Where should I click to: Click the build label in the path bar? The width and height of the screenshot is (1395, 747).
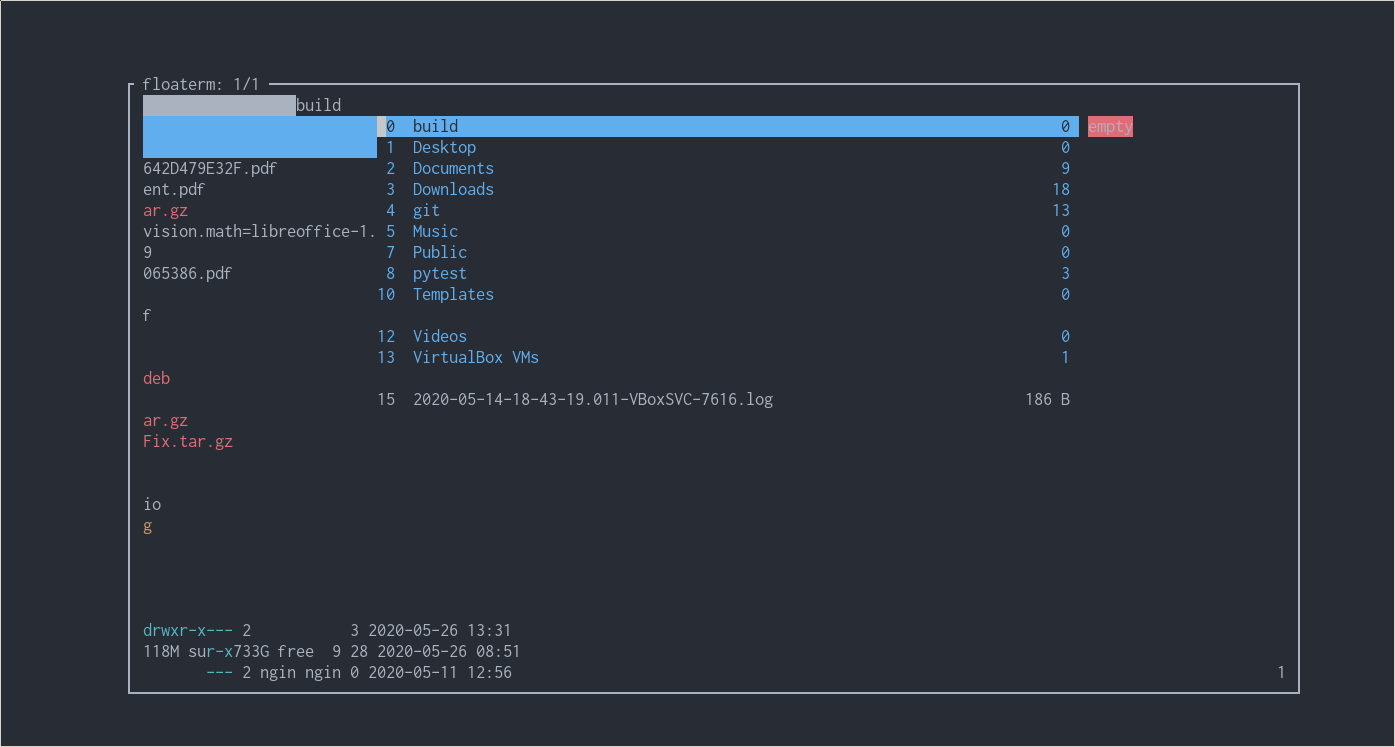pos(318,104)
